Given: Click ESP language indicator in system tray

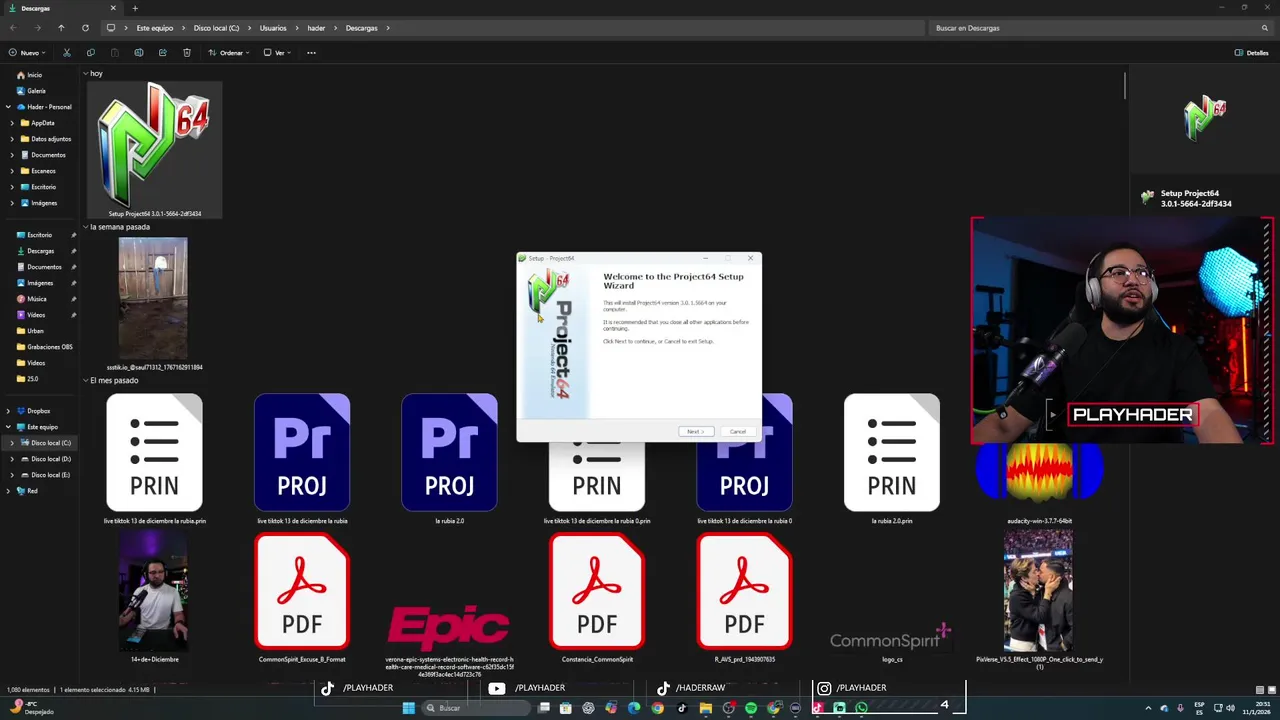Looking at the screenshot, I should (1200, 708).
